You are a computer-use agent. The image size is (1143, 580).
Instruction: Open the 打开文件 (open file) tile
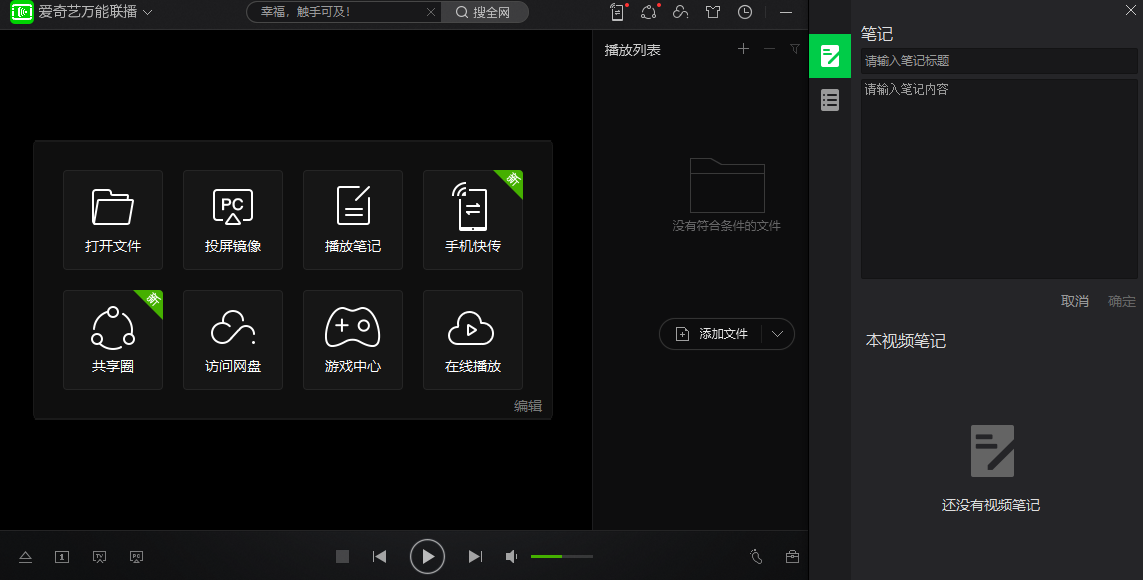[x=113, y=219]
